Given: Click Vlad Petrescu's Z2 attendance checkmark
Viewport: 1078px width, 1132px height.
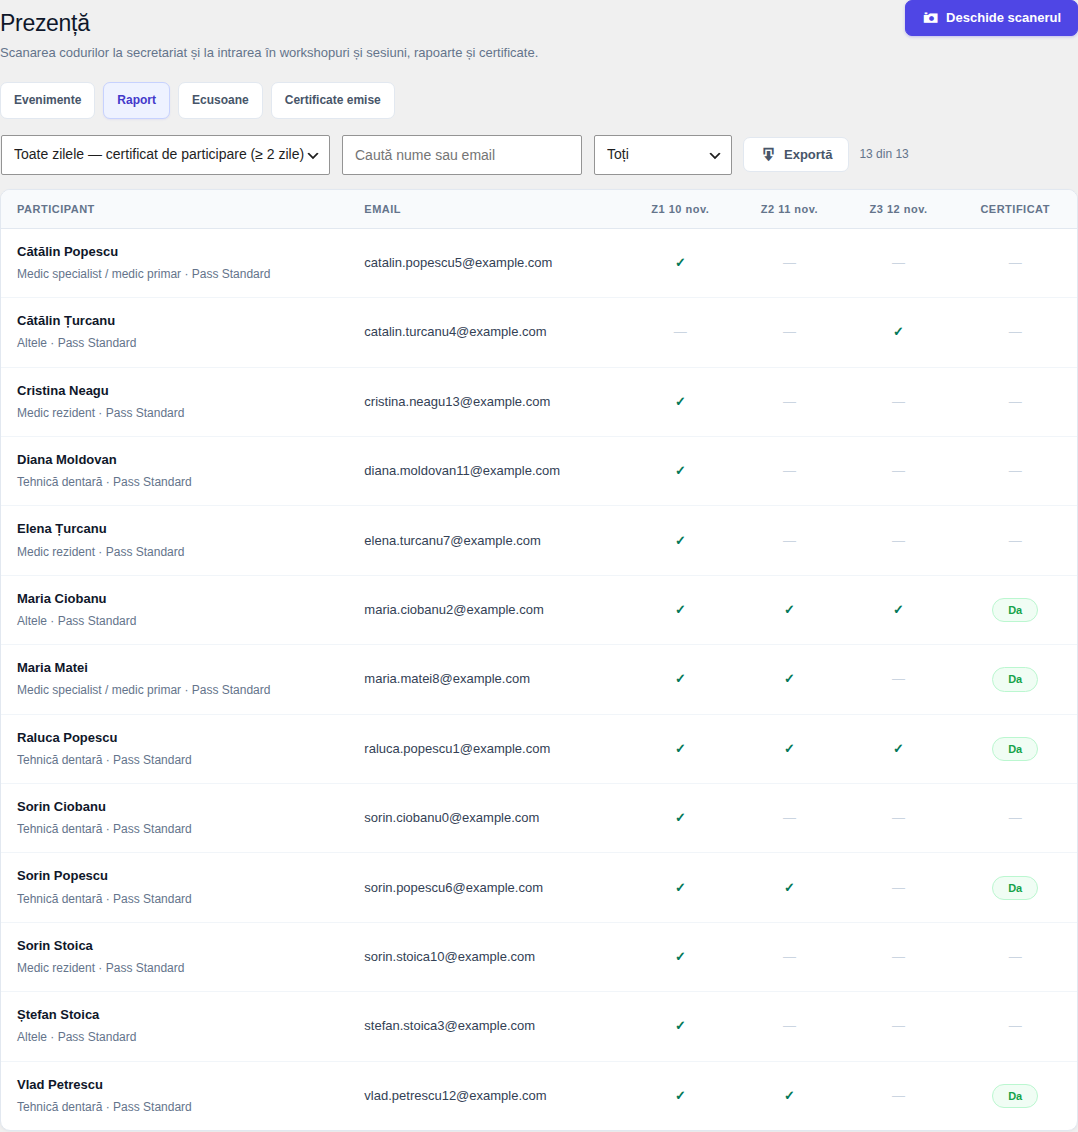Looking at the screenshot, I should (x=788, y=1096).
